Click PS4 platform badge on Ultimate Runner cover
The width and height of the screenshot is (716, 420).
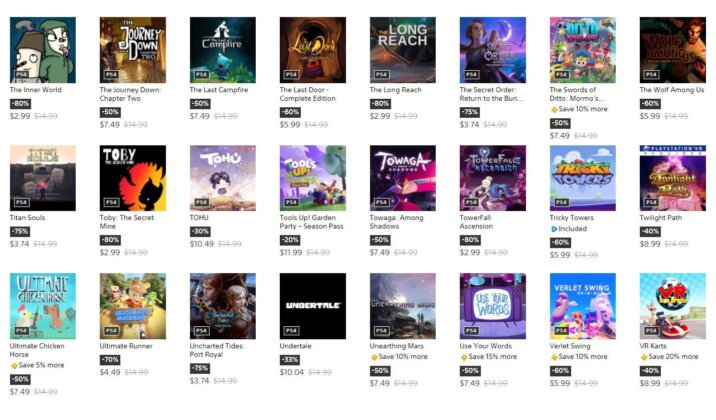[111, 331]
